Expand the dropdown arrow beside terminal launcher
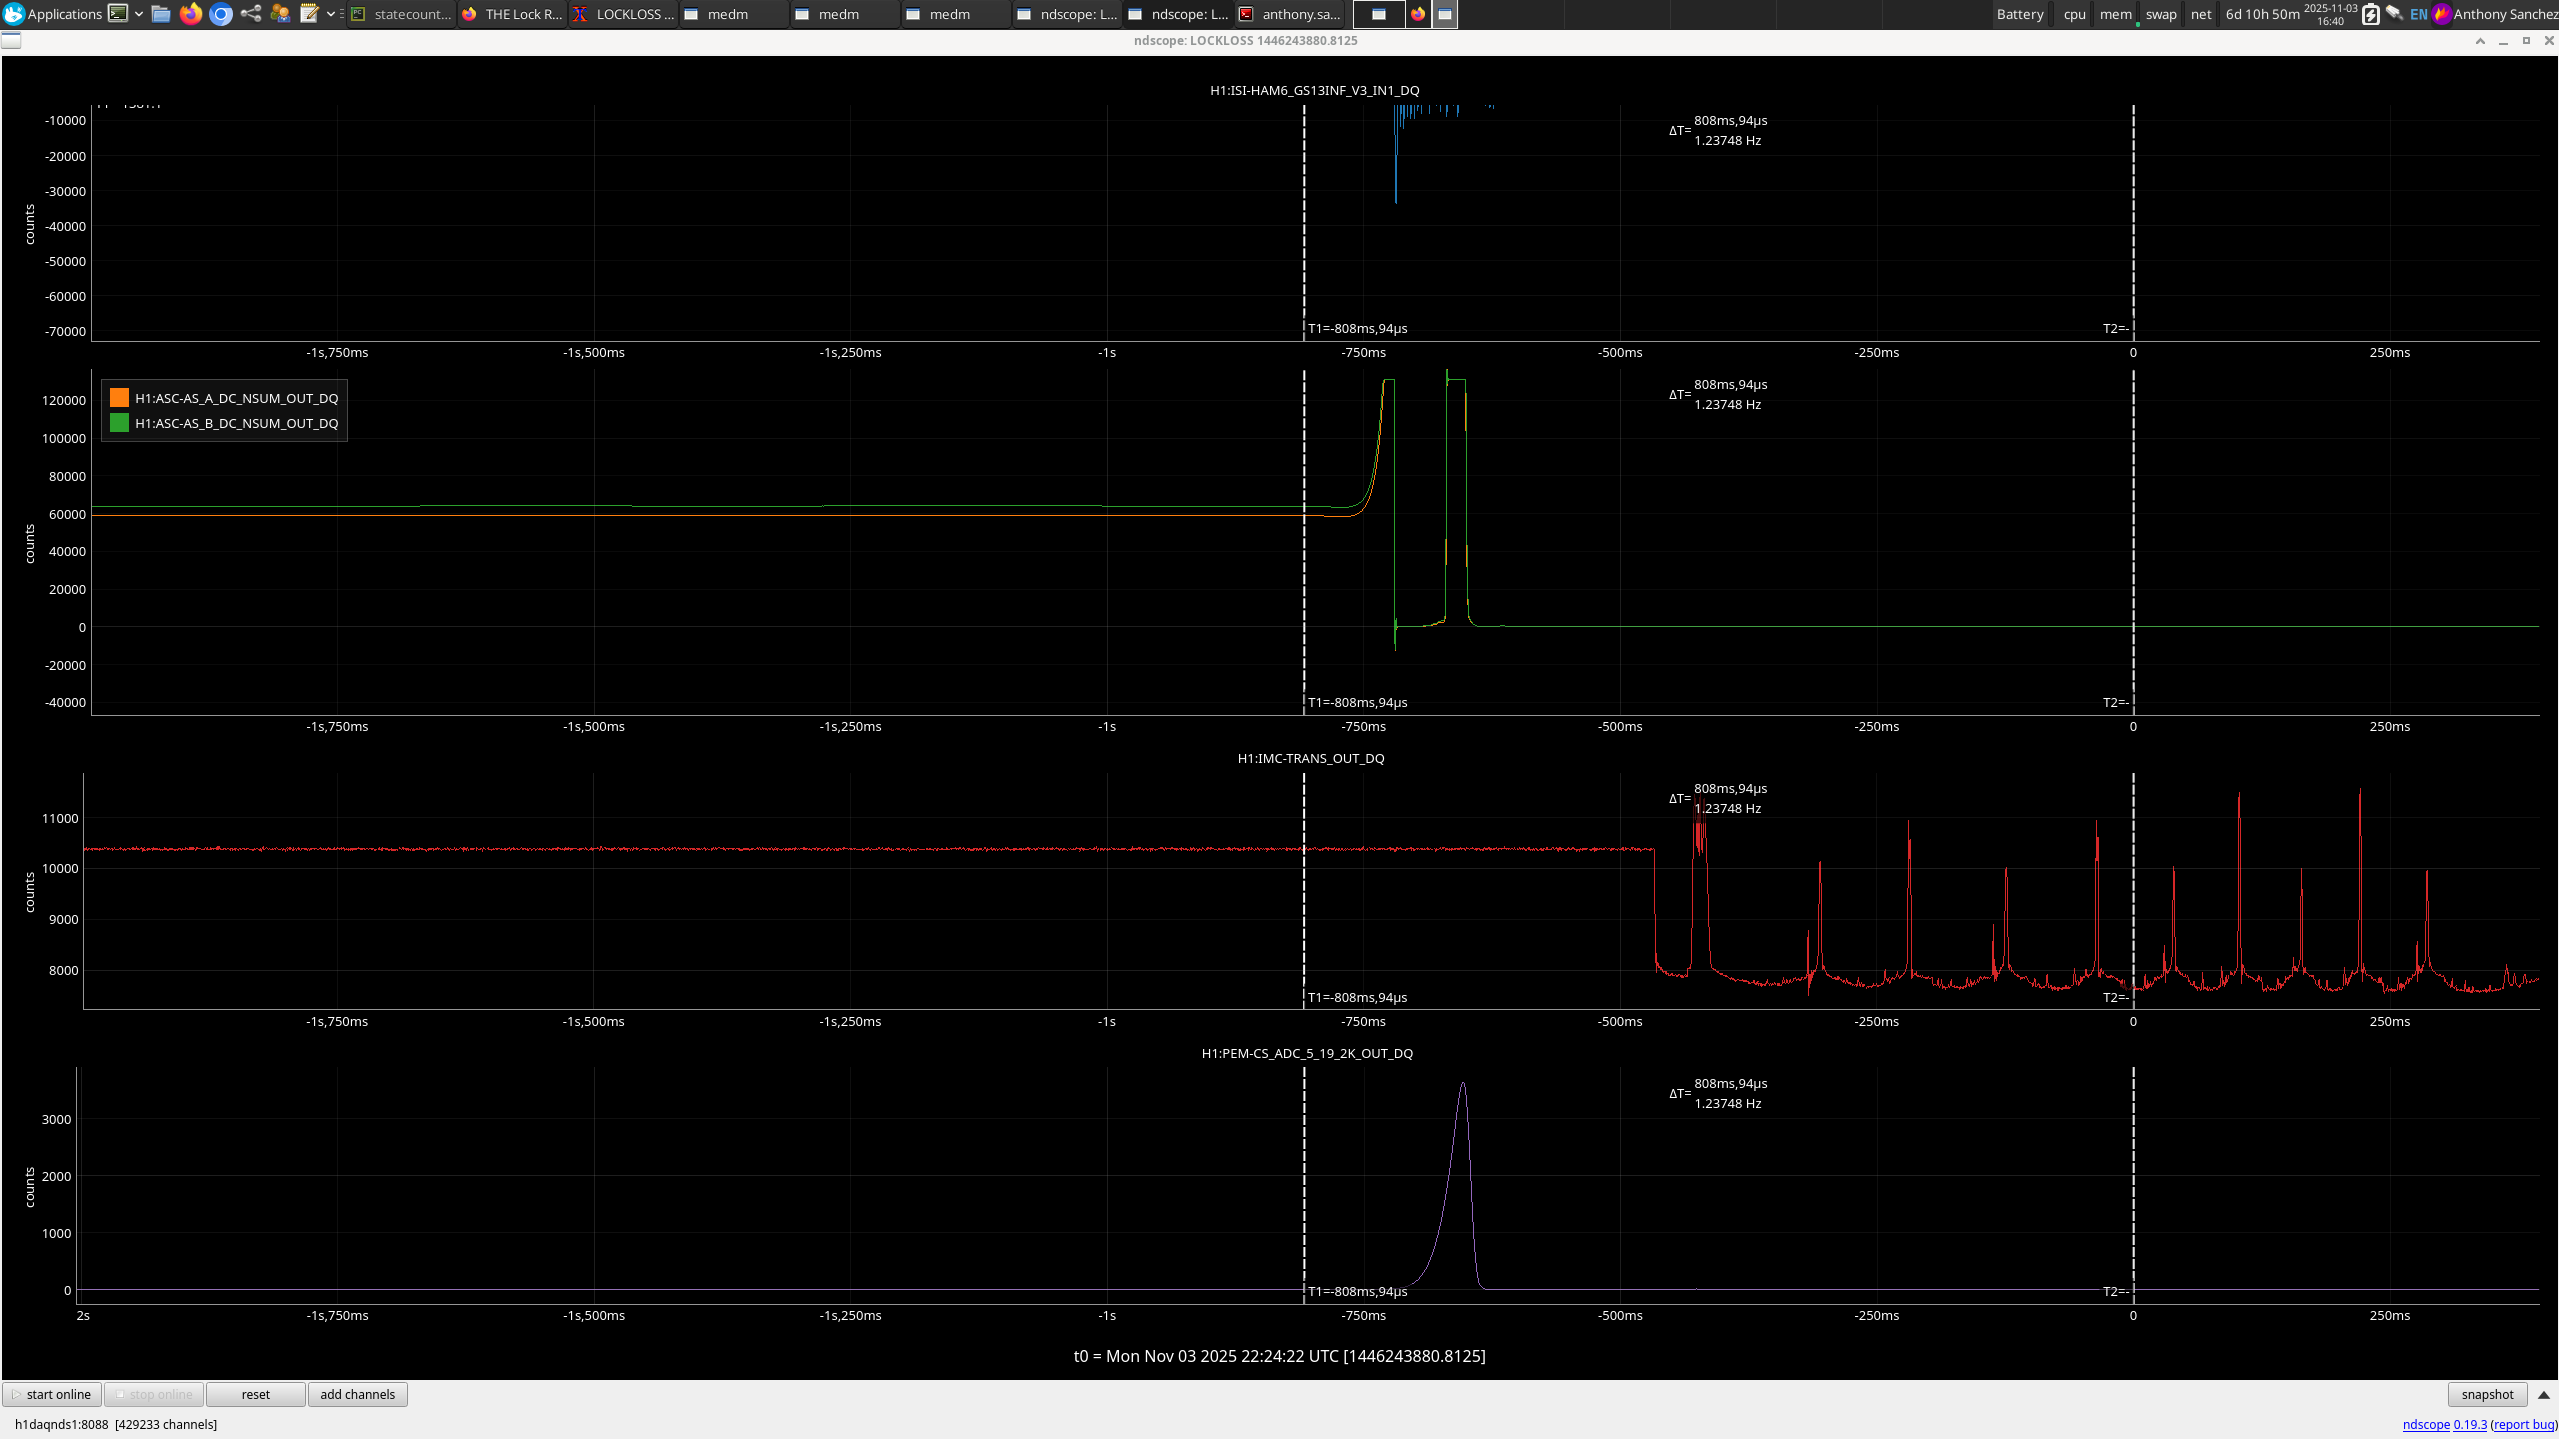This screenshot has height=1439, width=2559. pos(139,14)
